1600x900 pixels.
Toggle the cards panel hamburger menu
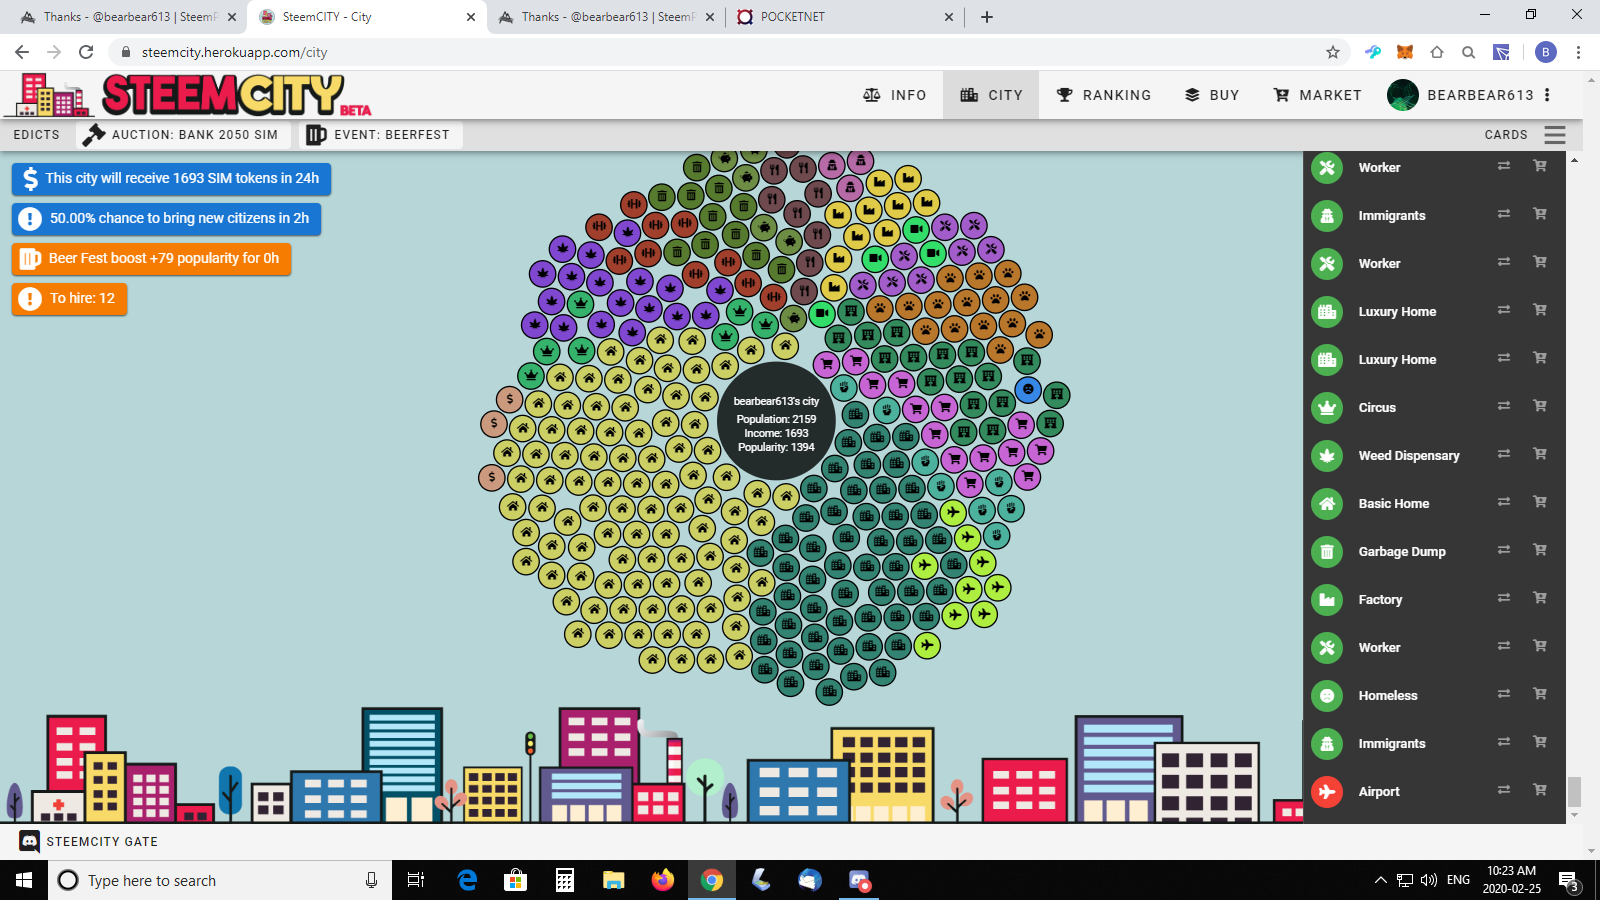(1554, 135)
